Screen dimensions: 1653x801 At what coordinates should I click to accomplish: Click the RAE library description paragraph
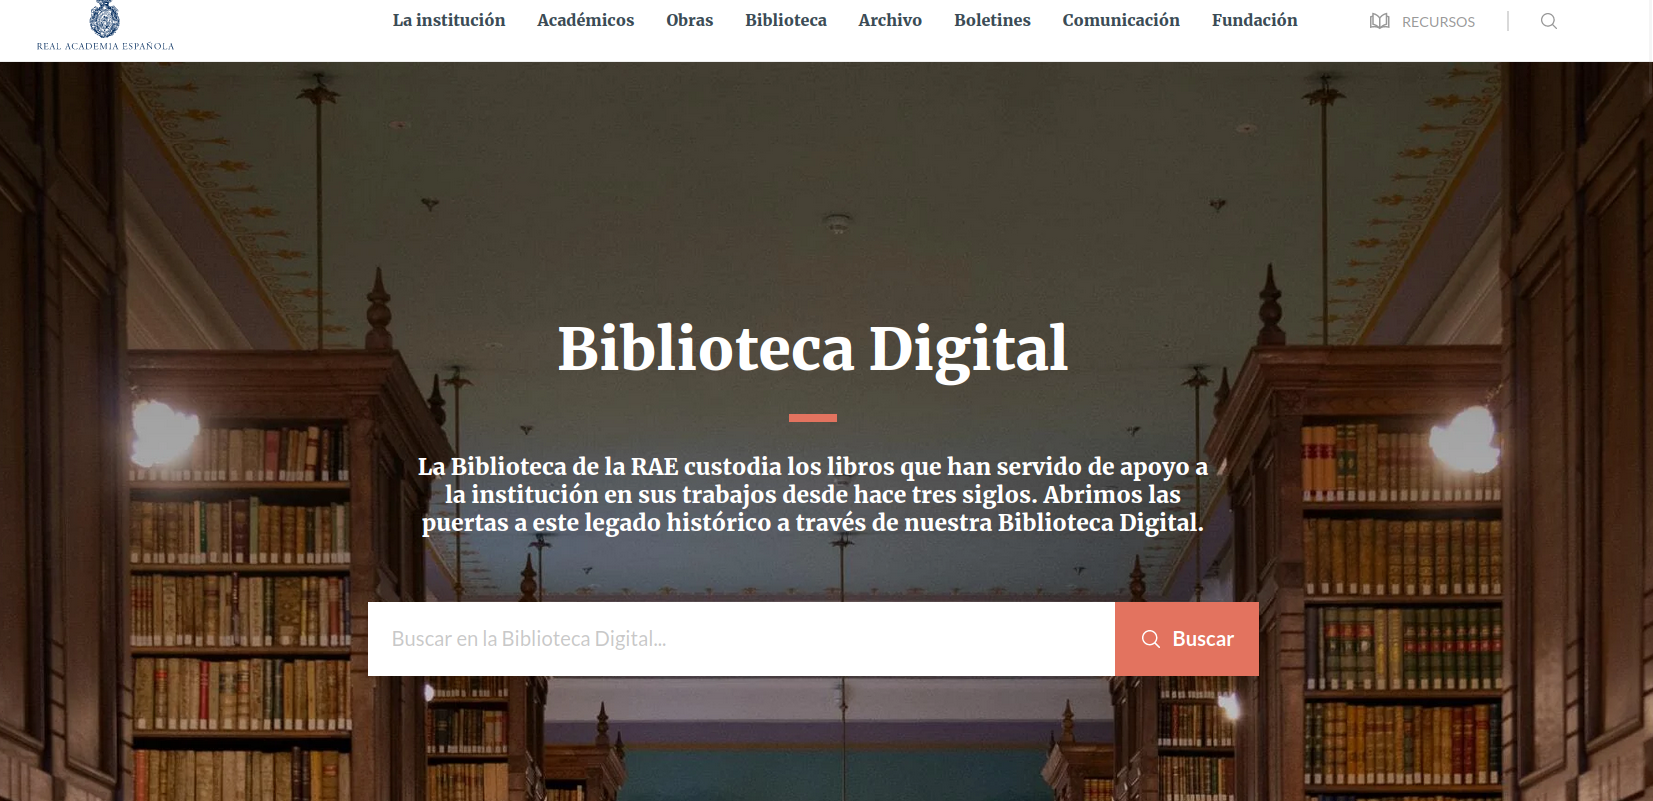tap(813, 494)
